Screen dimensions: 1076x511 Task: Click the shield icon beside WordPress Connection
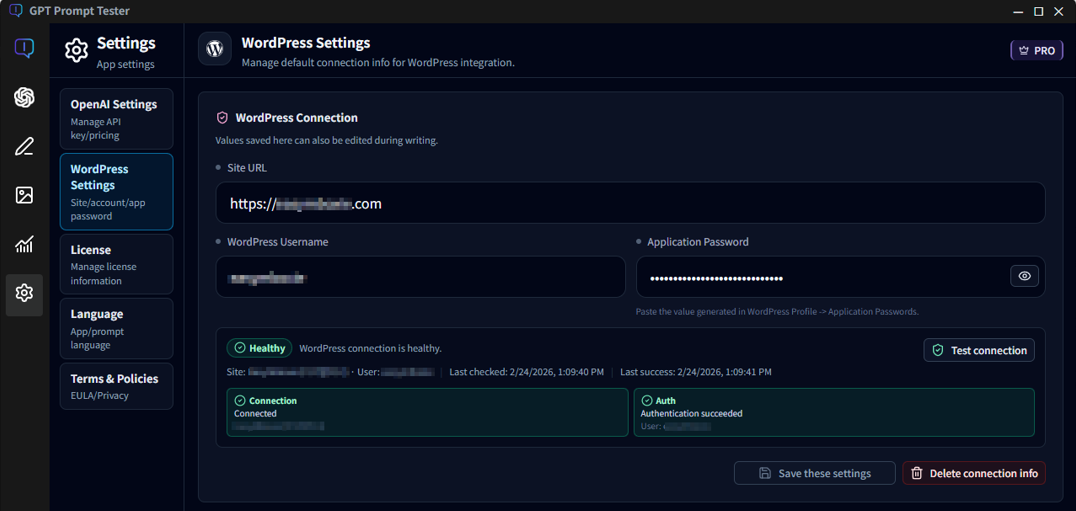[x=222, y=118]
